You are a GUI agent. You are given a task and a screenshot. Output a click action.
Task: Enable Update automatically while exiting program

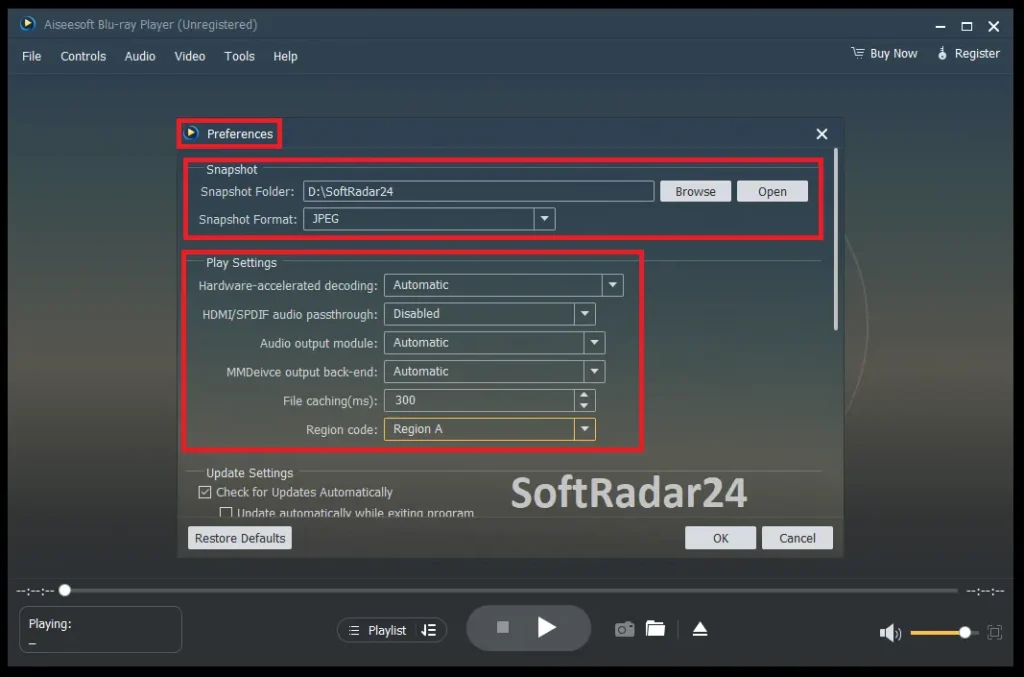226,512
